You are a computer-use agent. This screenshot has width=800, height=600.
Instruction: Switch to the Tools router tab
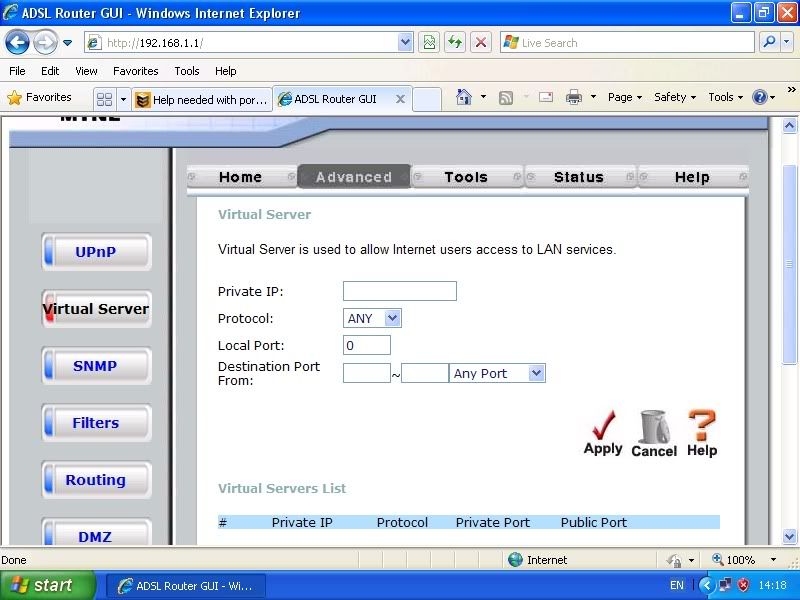point(466,177)
